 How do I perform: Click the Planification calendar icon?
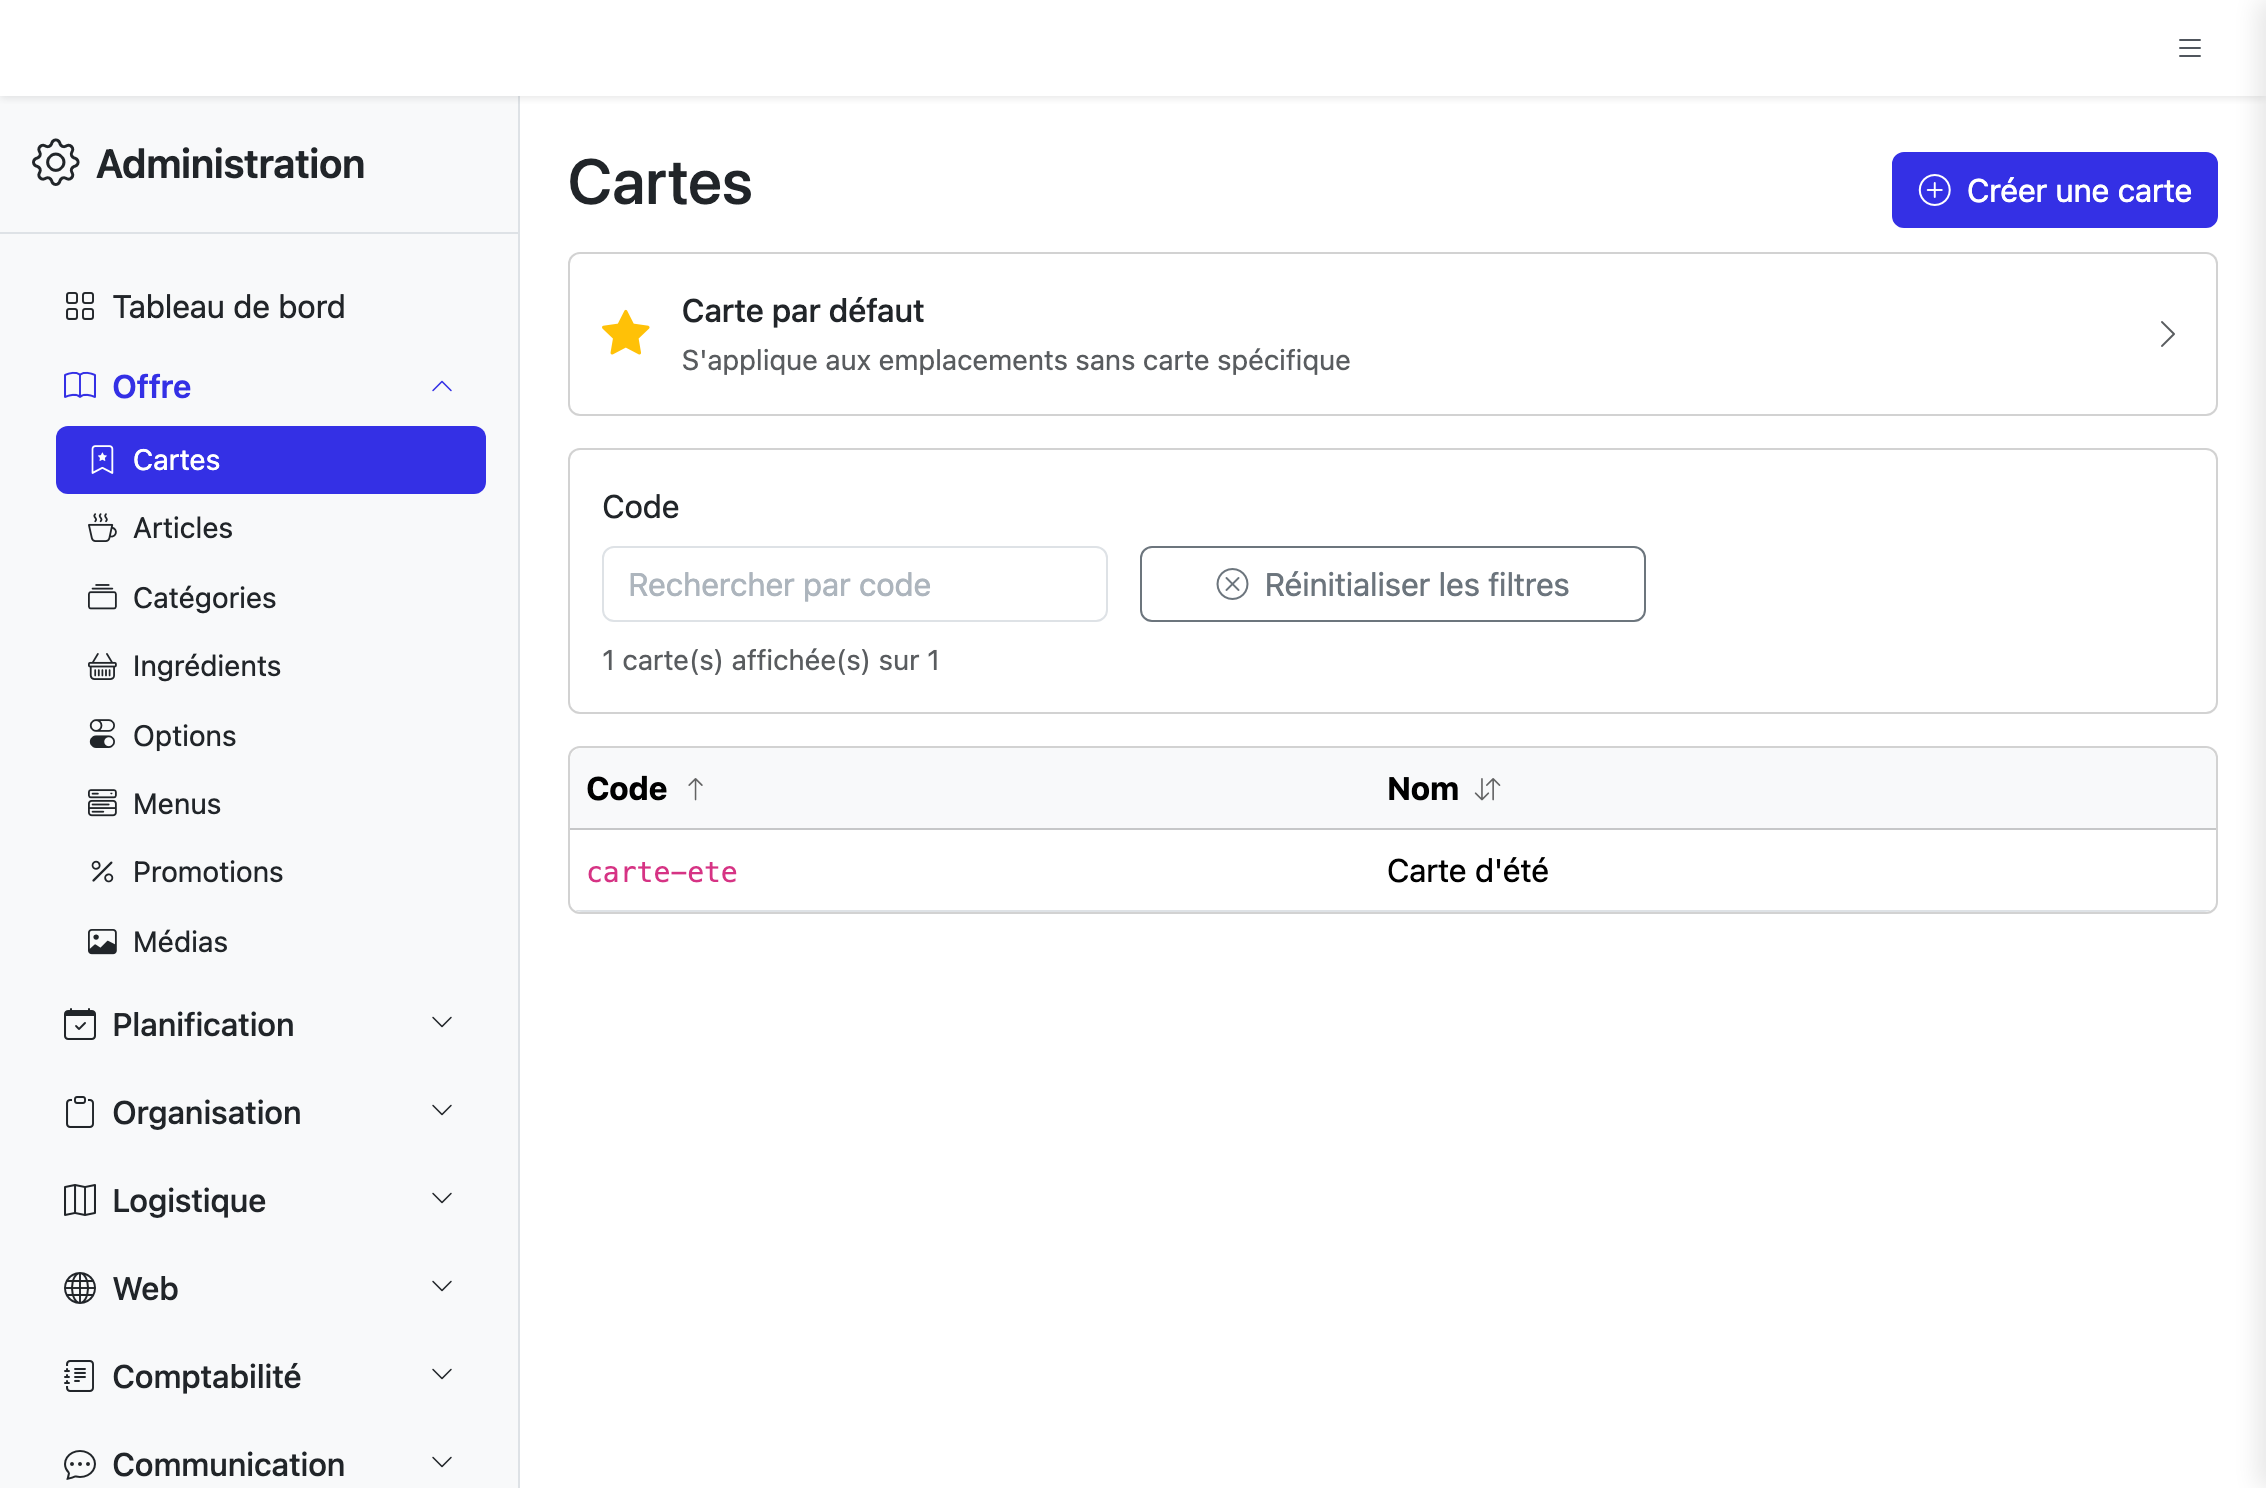point(80,1024)
